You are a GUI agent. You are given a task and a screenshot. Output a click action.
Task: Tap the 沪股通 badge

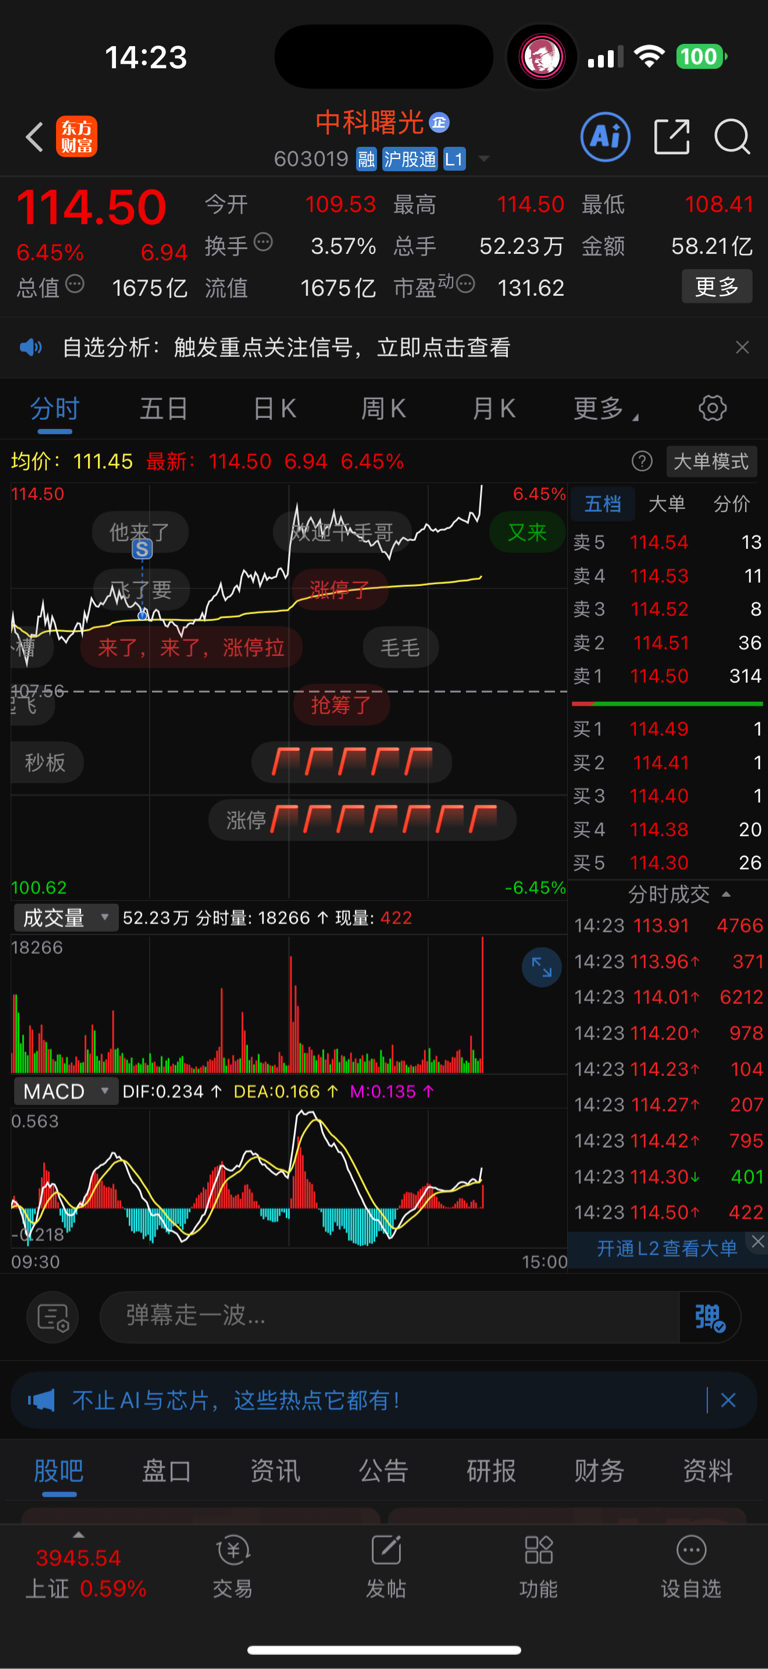tap(410, 159)
